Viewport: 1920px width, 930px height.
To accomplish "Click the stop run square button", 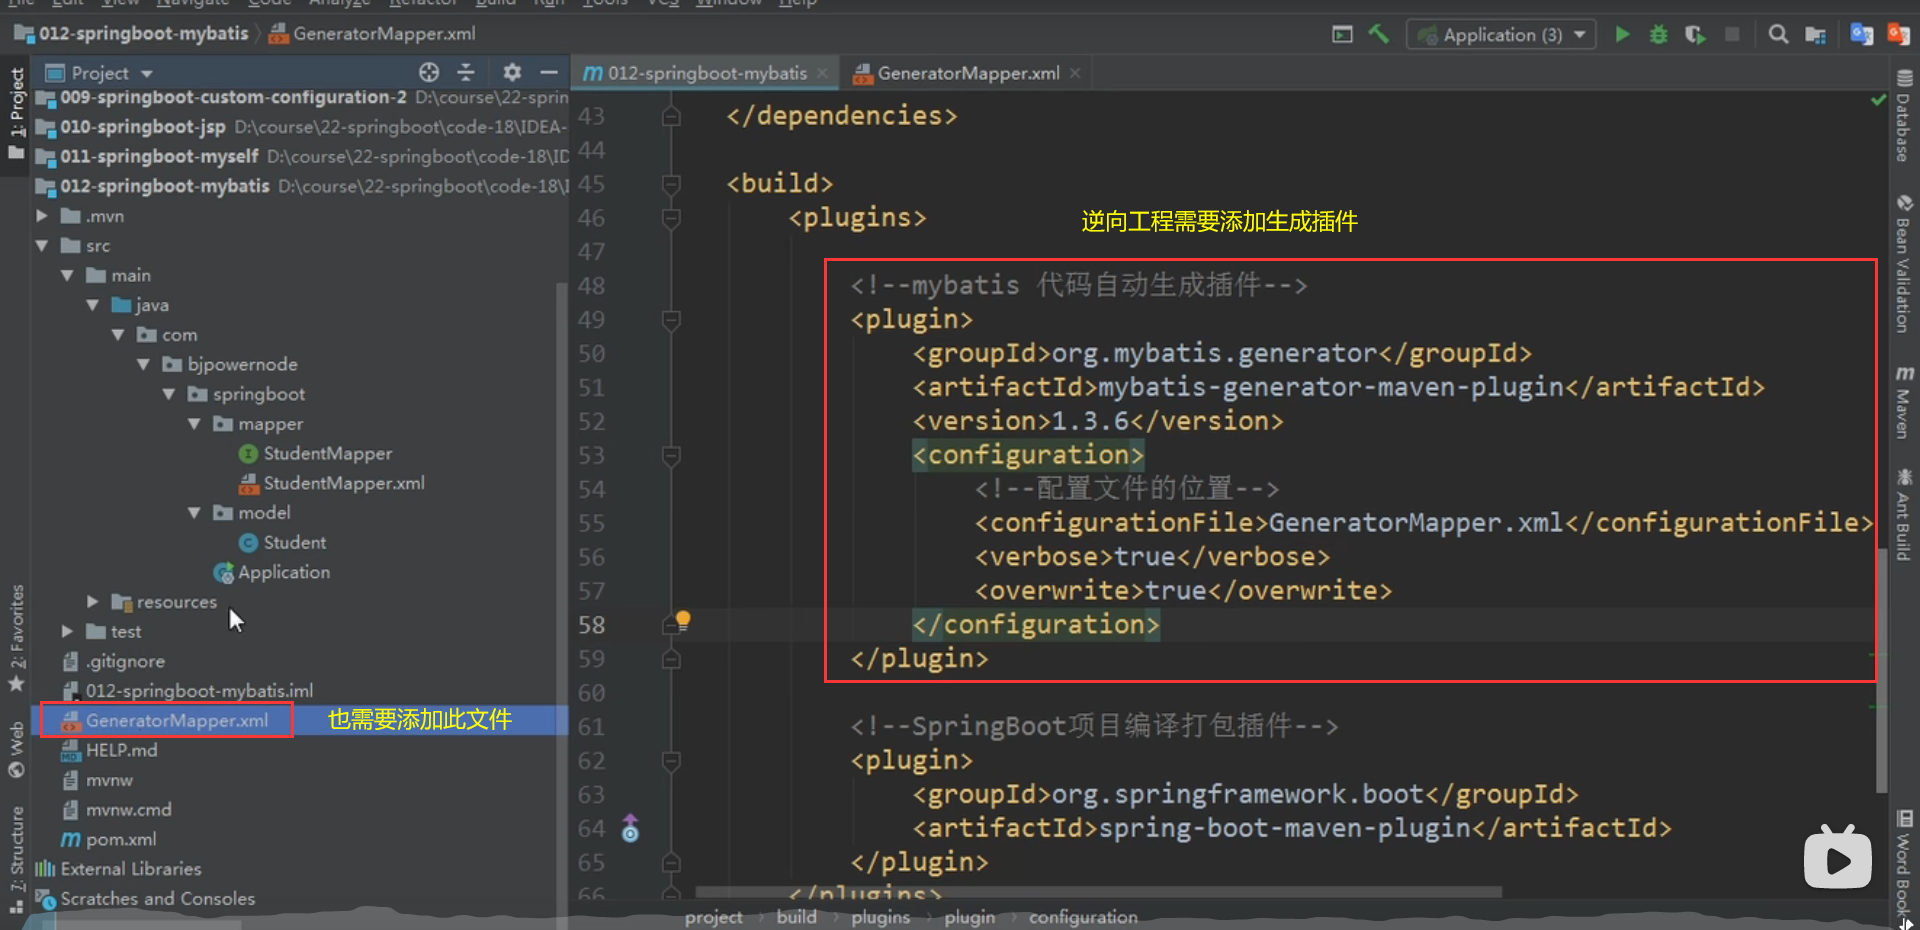I will pos(1732,34).
